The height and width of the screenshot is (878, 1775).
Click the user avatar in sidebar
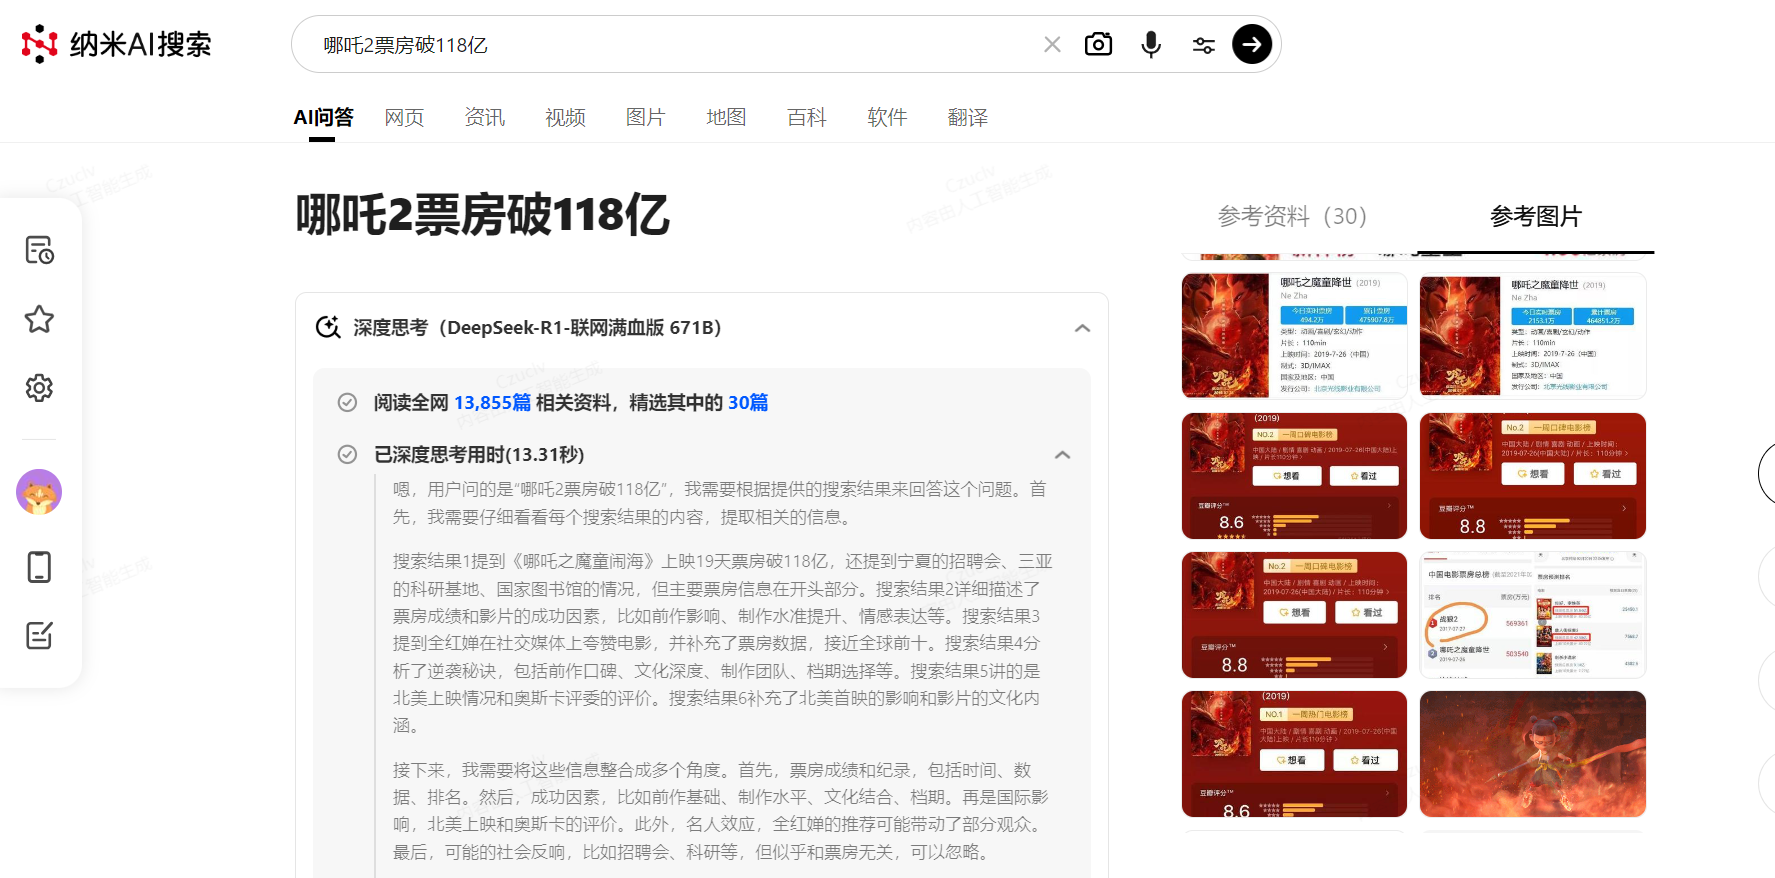(39, 492)
